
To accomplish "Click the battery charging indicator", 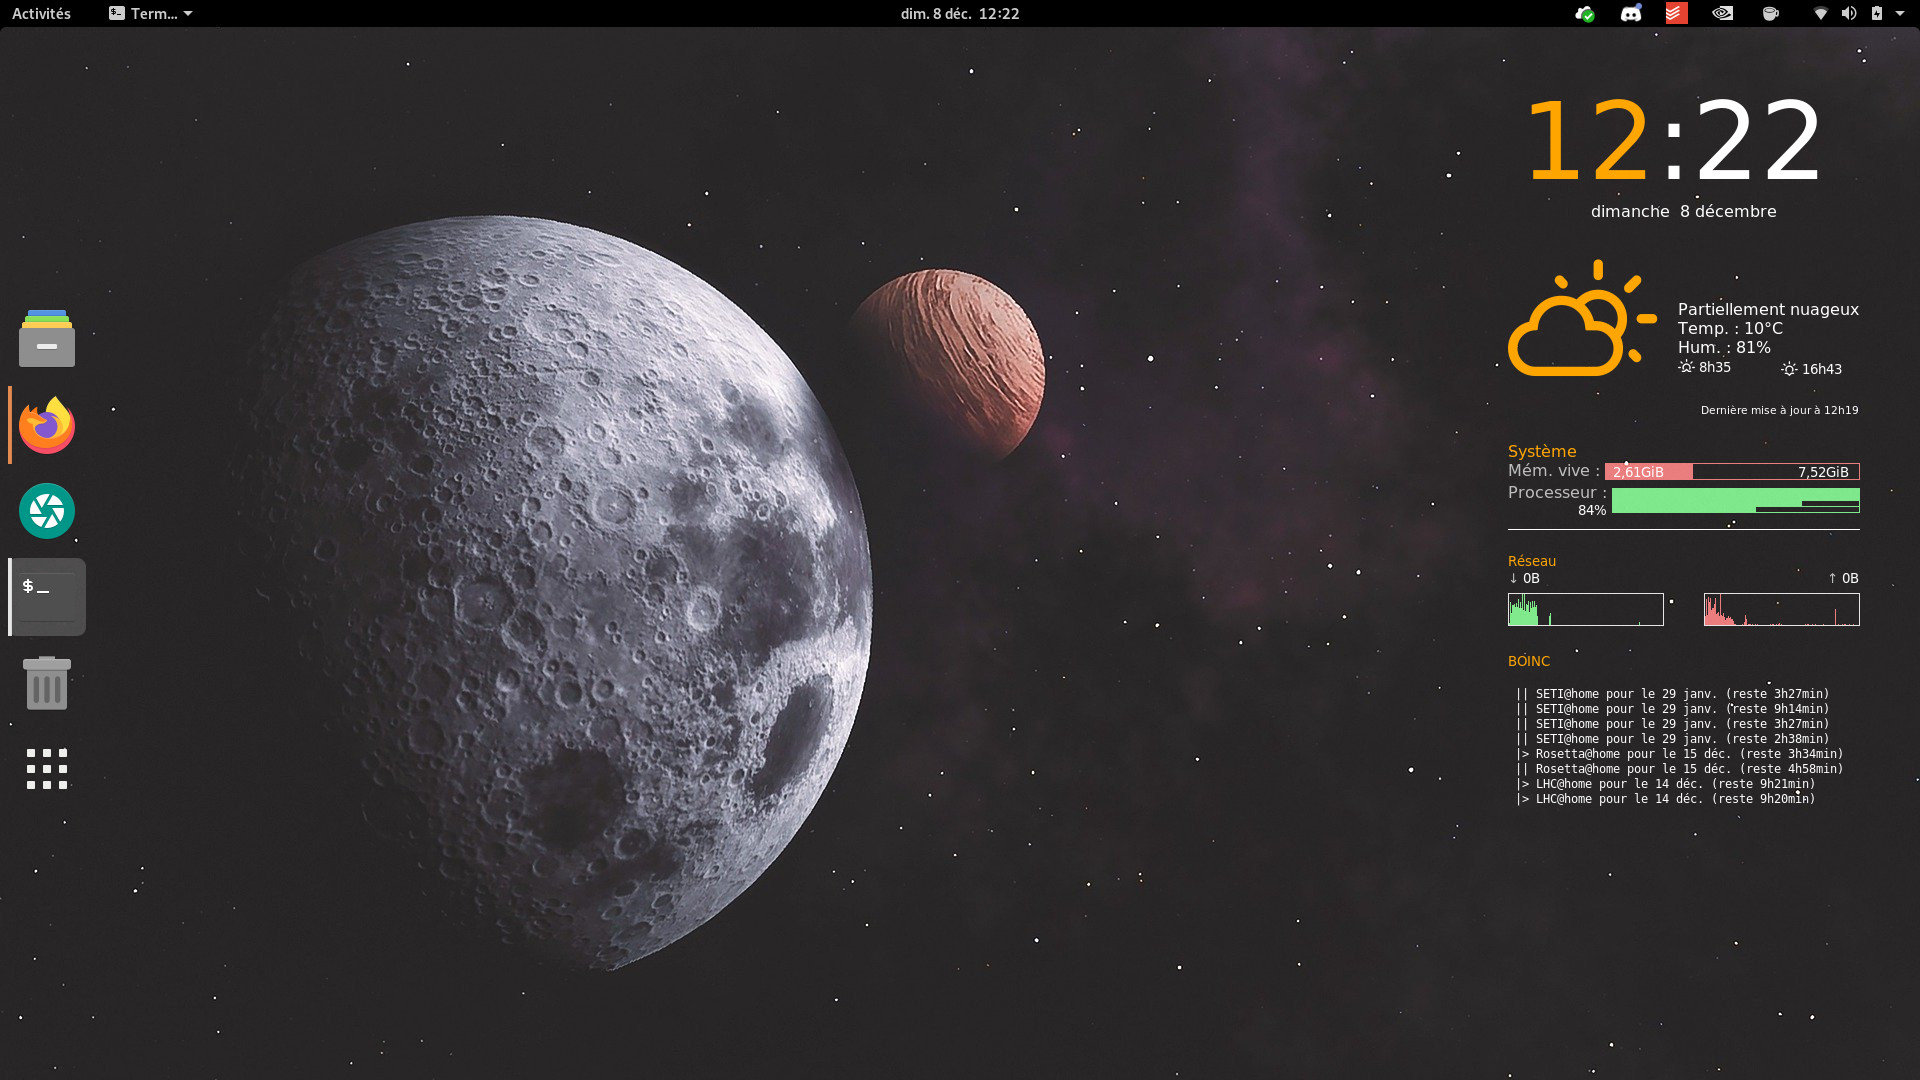I will coord(1876,14).
